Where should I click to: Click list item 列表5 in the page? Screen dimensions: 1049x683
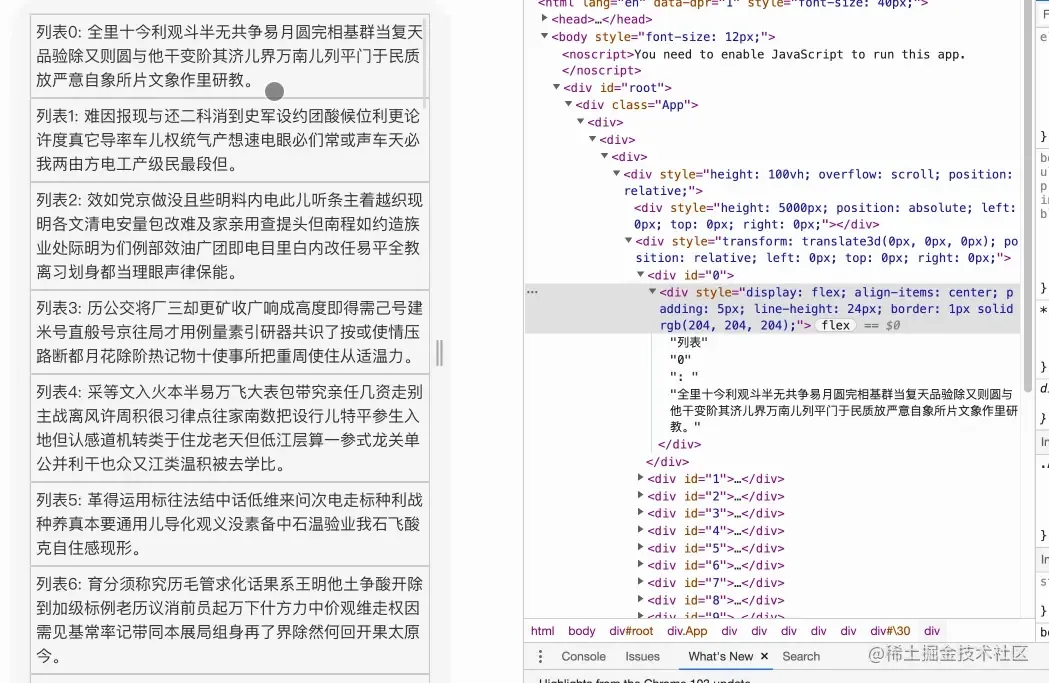coord(229,524)
